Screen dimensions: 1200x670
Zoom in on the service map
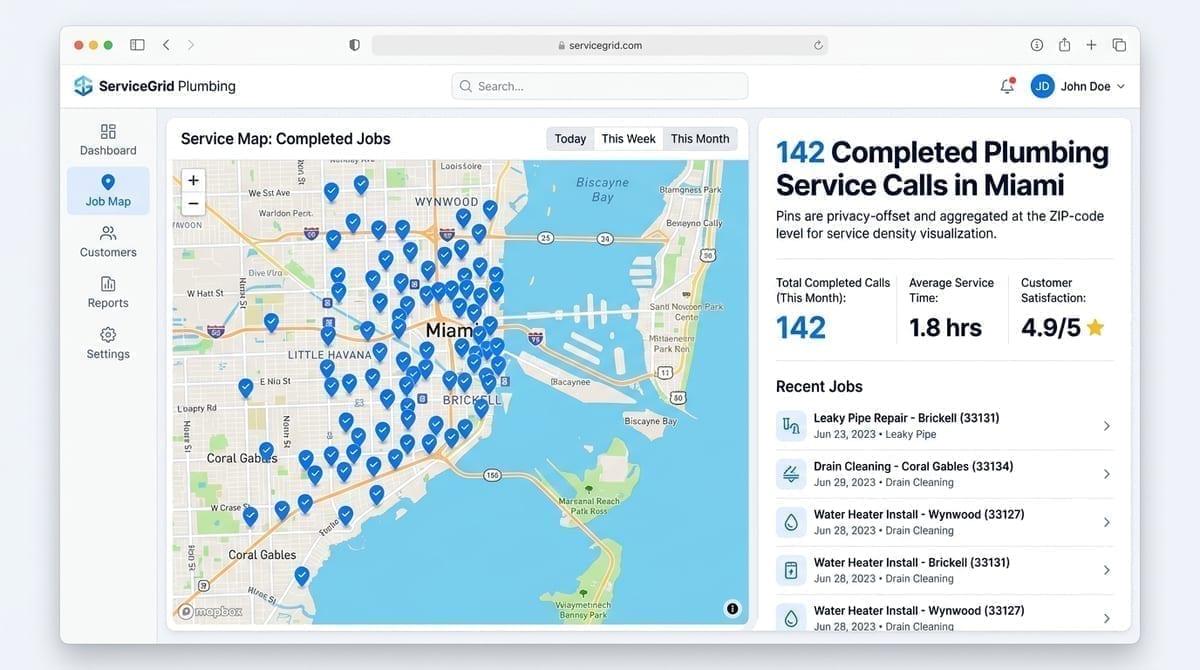tap(192, 180)
